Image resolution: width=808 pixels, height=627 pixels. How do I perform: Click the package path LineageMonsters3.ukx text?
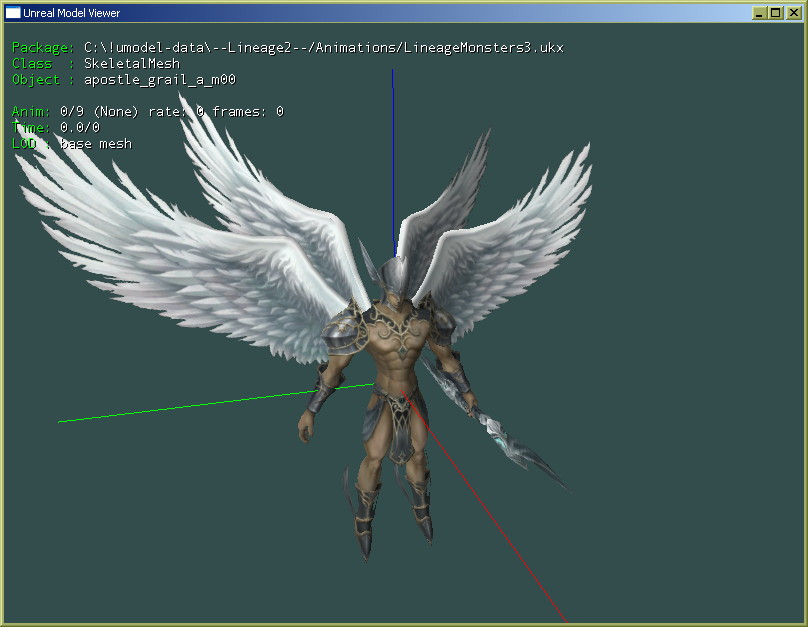pyautogui.click(x=324, y=47)
